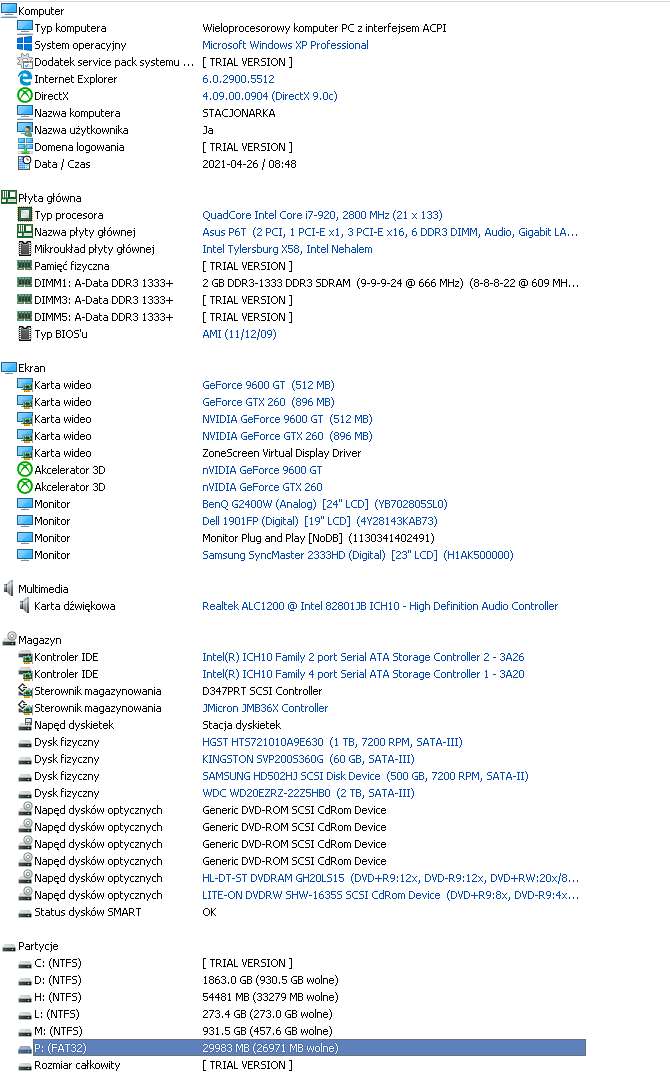Open the 6.0.2900.5512 Internet Explorer version link
The height and width of the screenshot is (1086, 670).
point(238,79)
